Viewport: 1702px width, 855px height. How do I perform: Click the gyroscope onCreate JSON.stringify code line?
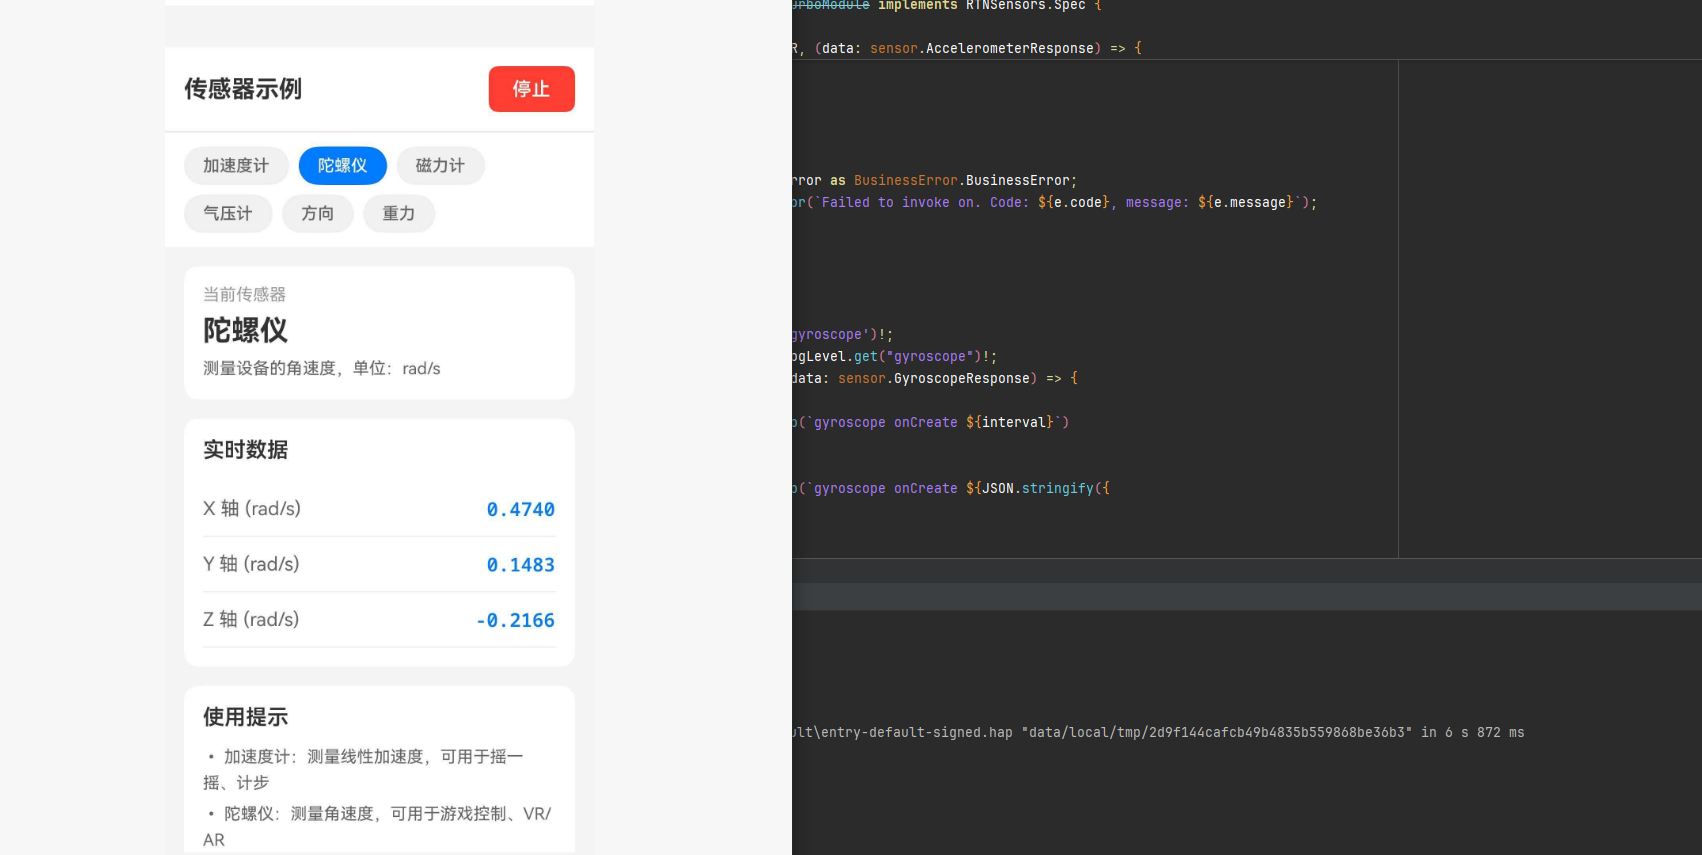[x=951, y=488]
